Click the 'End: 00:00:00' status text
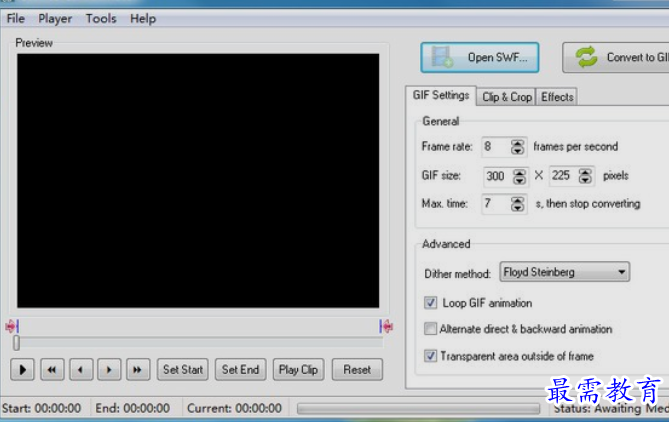Image resolution: width=669 pixels, height=422 pixels. [132, 408]
